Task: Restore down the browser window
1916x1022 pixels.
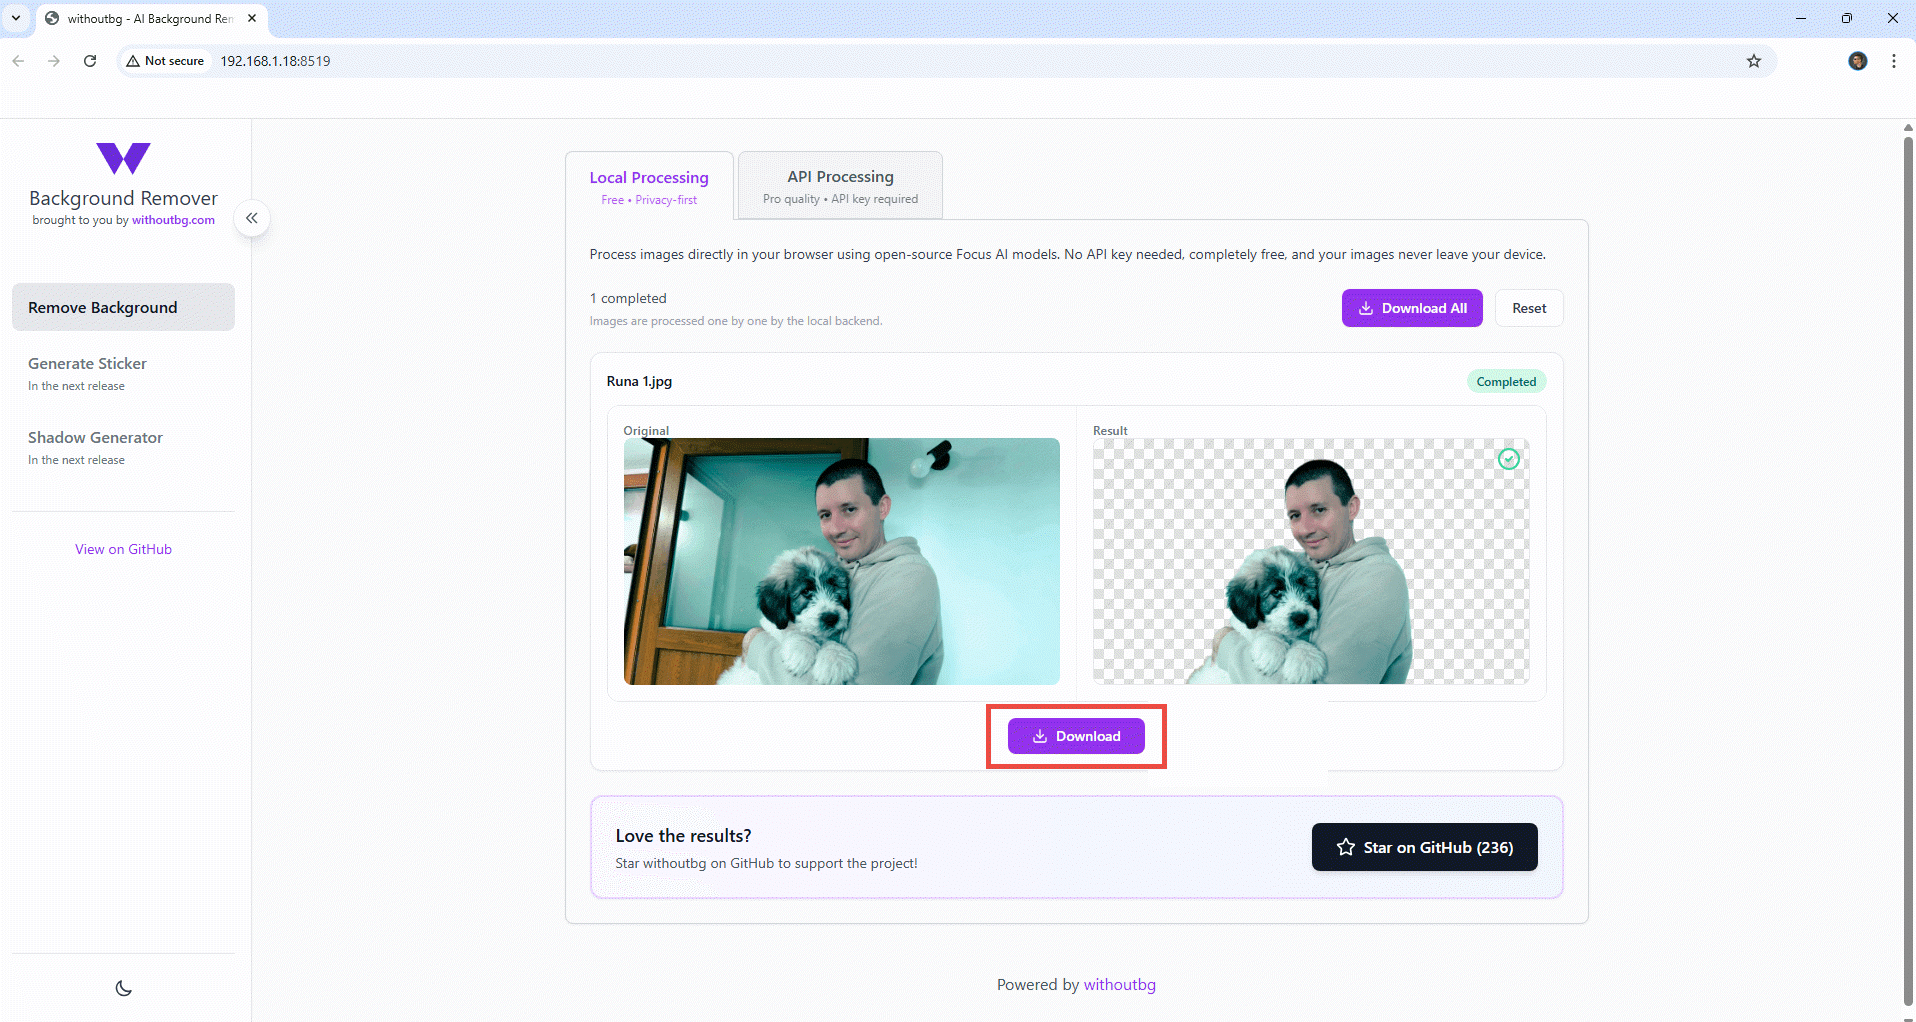Action: pyautogui.click(x=1847, y=18)
